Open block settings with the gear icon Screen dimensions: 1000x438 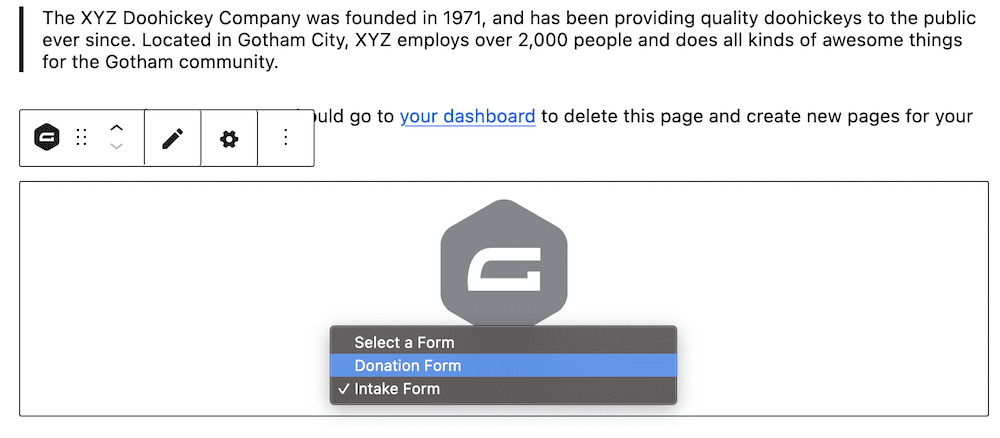click(229, 138)
